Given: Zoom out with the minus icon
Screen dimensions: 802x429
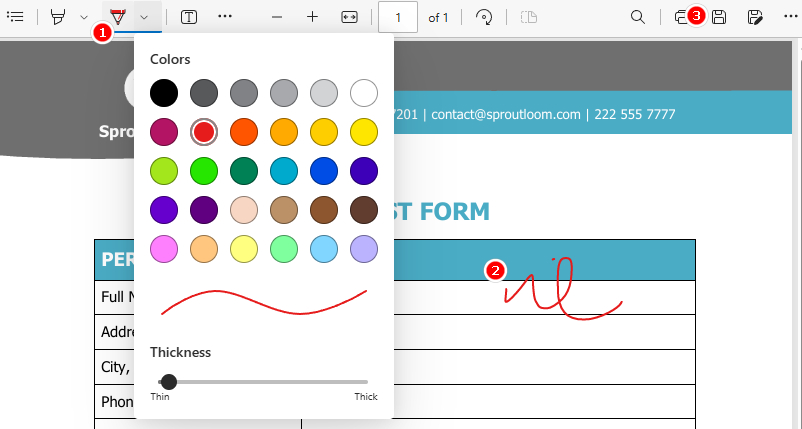Looking at the screenshot, I should 277,17.
